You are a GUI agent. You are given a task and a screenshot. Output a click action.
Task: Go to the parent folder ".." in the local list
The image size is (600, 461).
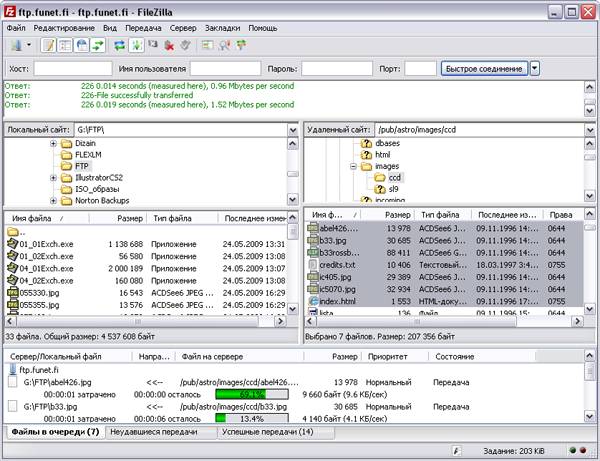[x=17, y=232]
